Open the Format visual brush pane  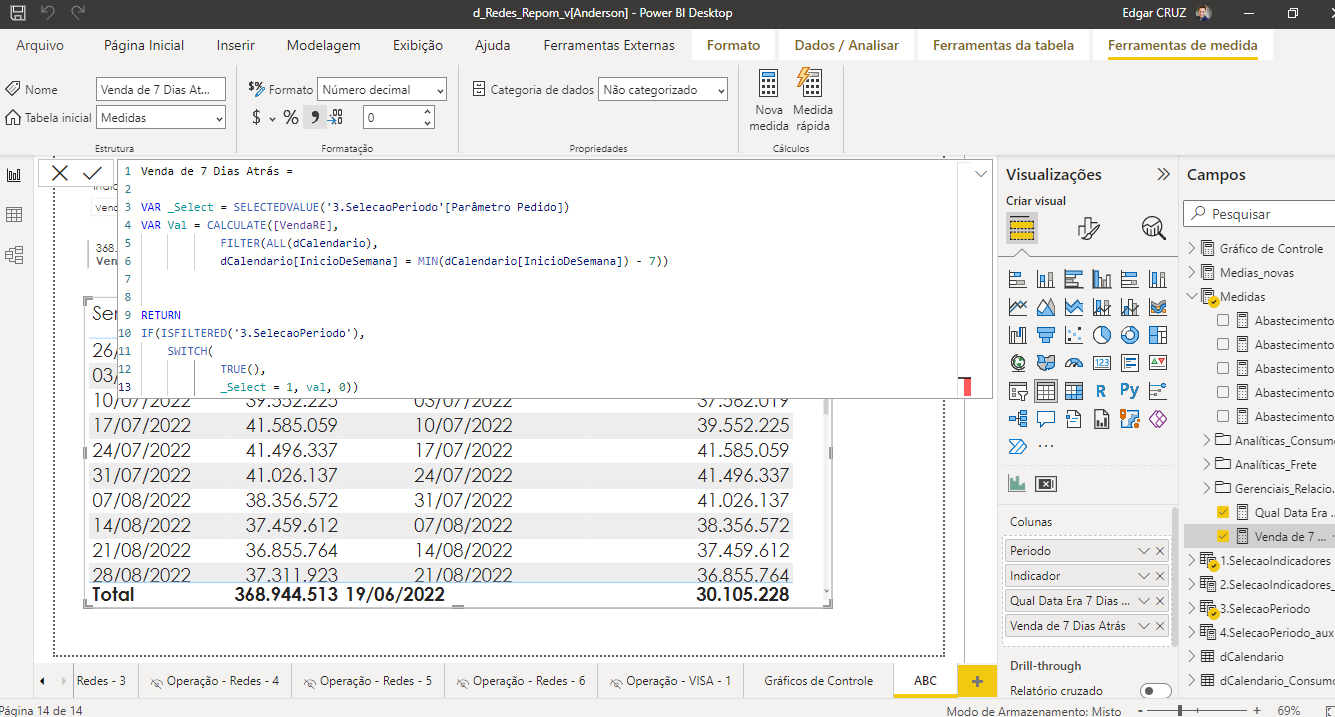tap(1088, 229)
